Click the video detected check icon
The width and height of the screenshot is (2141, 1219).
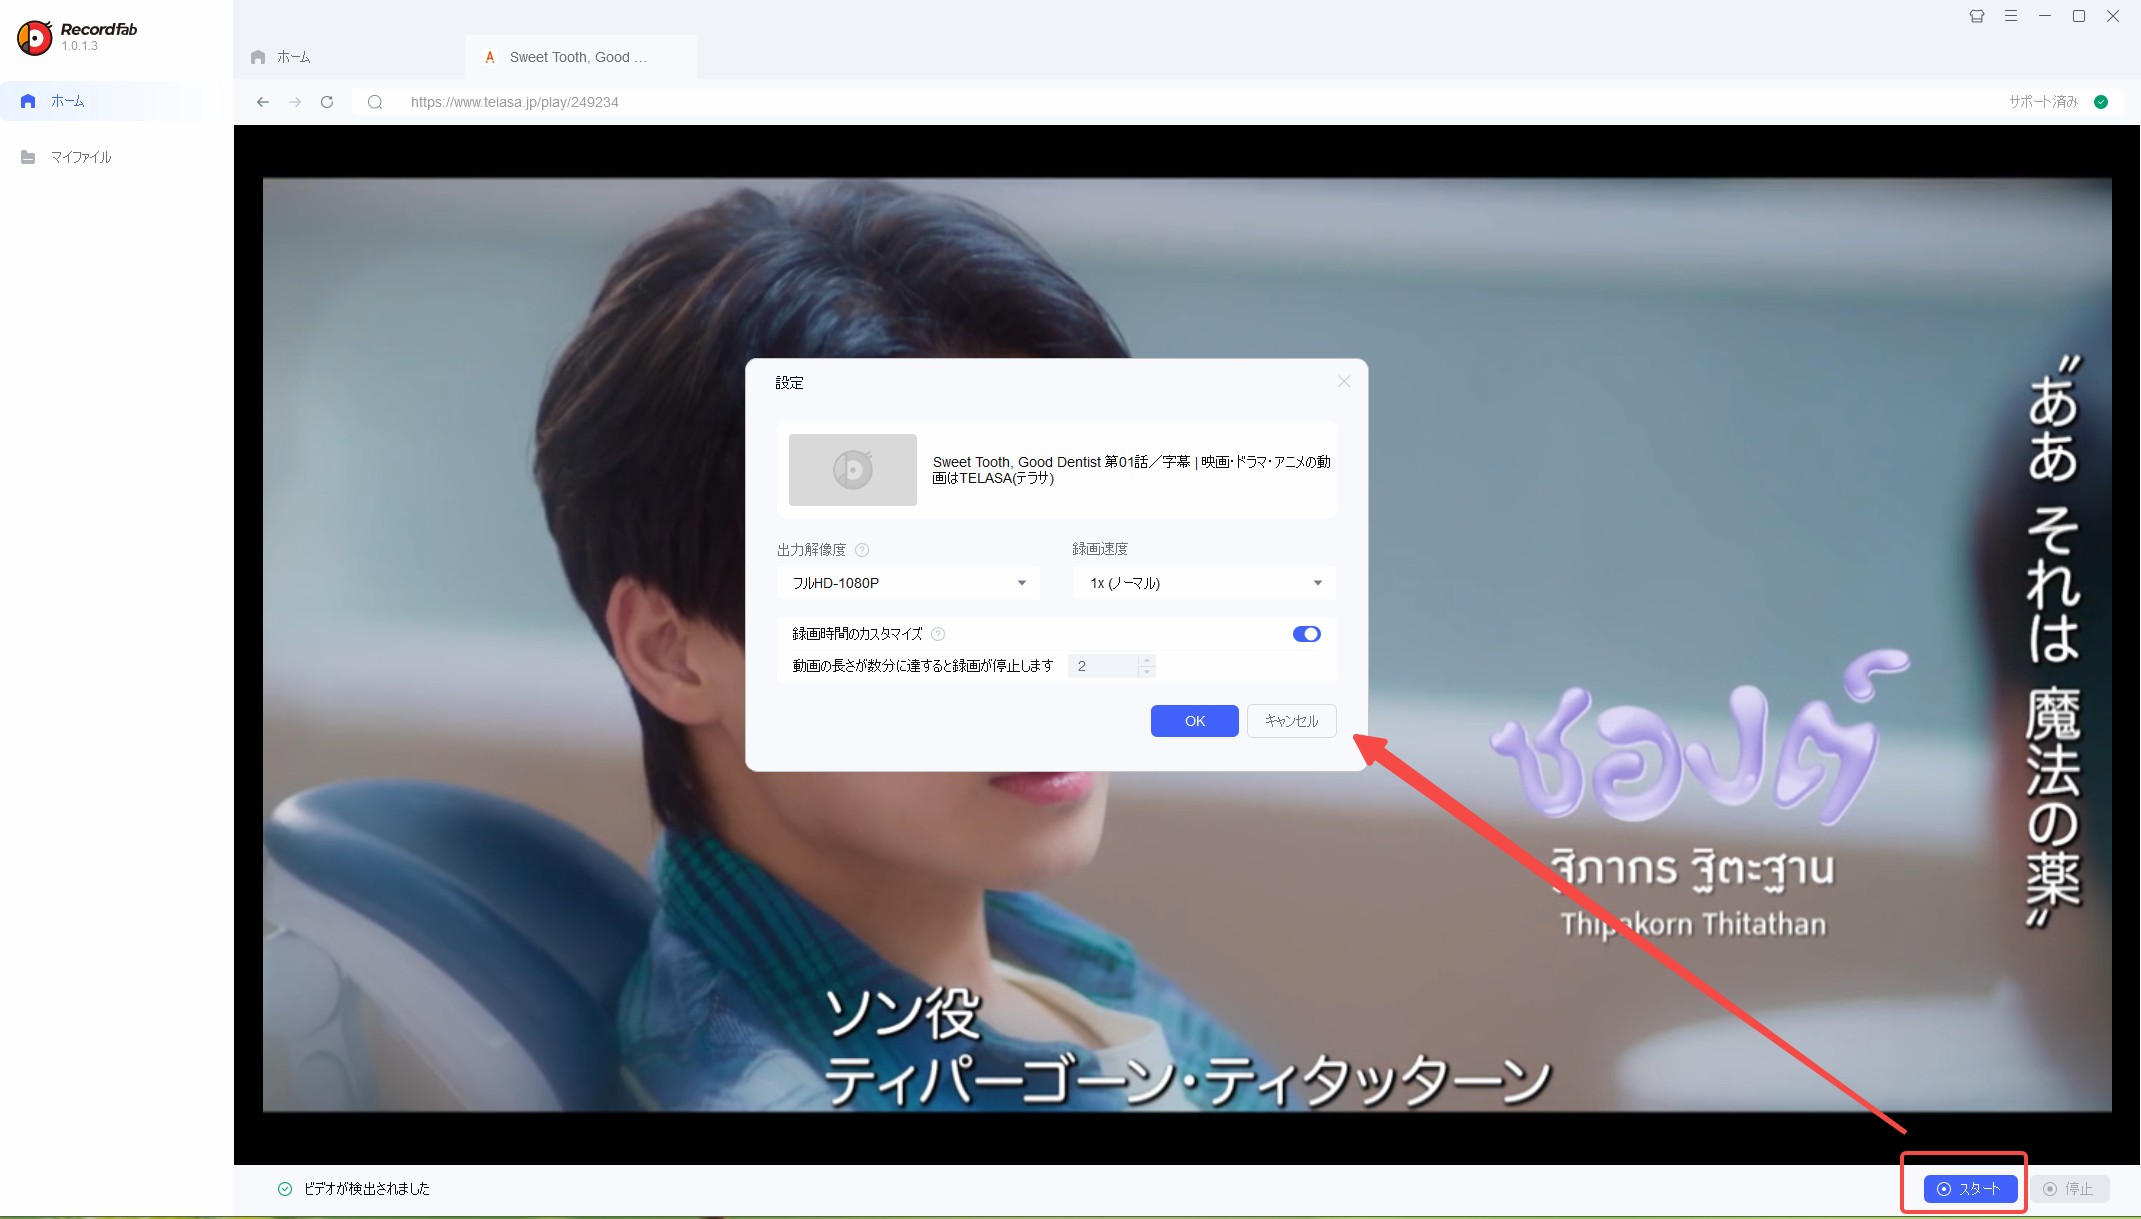[x=285, y=1189]
